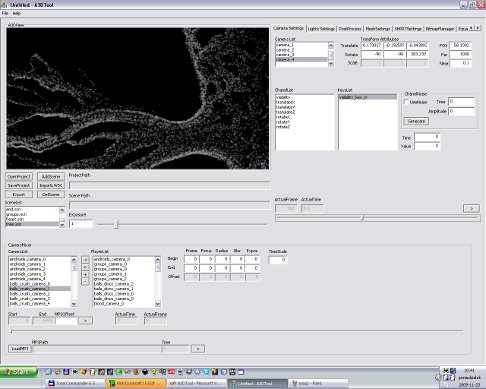Click the Exposure slider handle
Image resolution: width=486 pixels, height=389 pixels.
click(x=116, y=224)
